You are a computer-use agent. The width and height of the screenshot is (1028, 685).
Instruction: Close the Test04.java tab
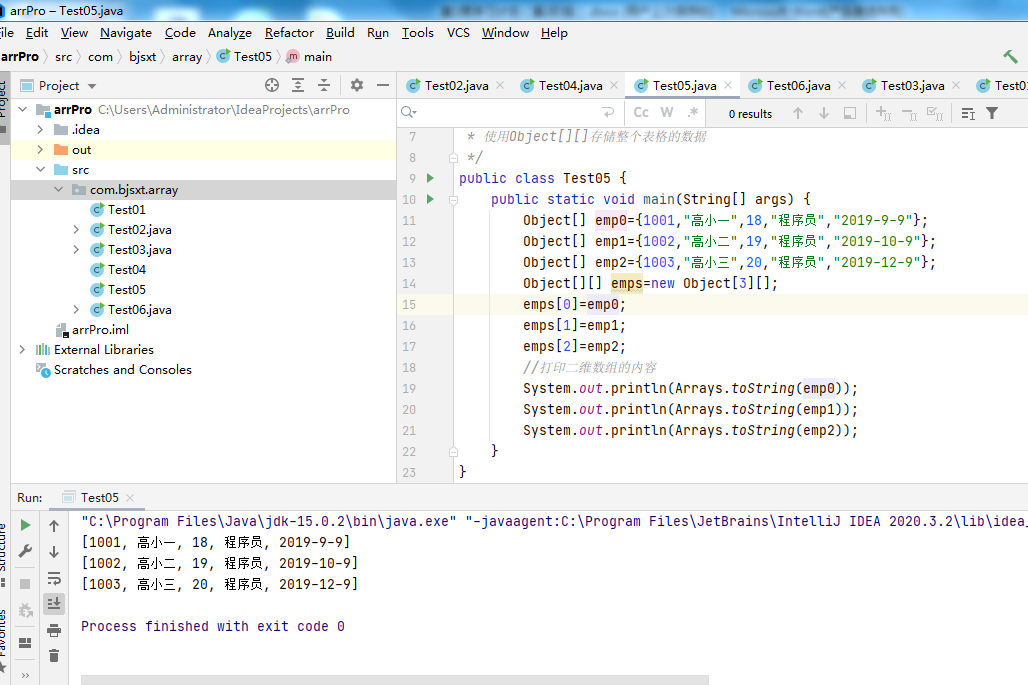click(614, 85)
